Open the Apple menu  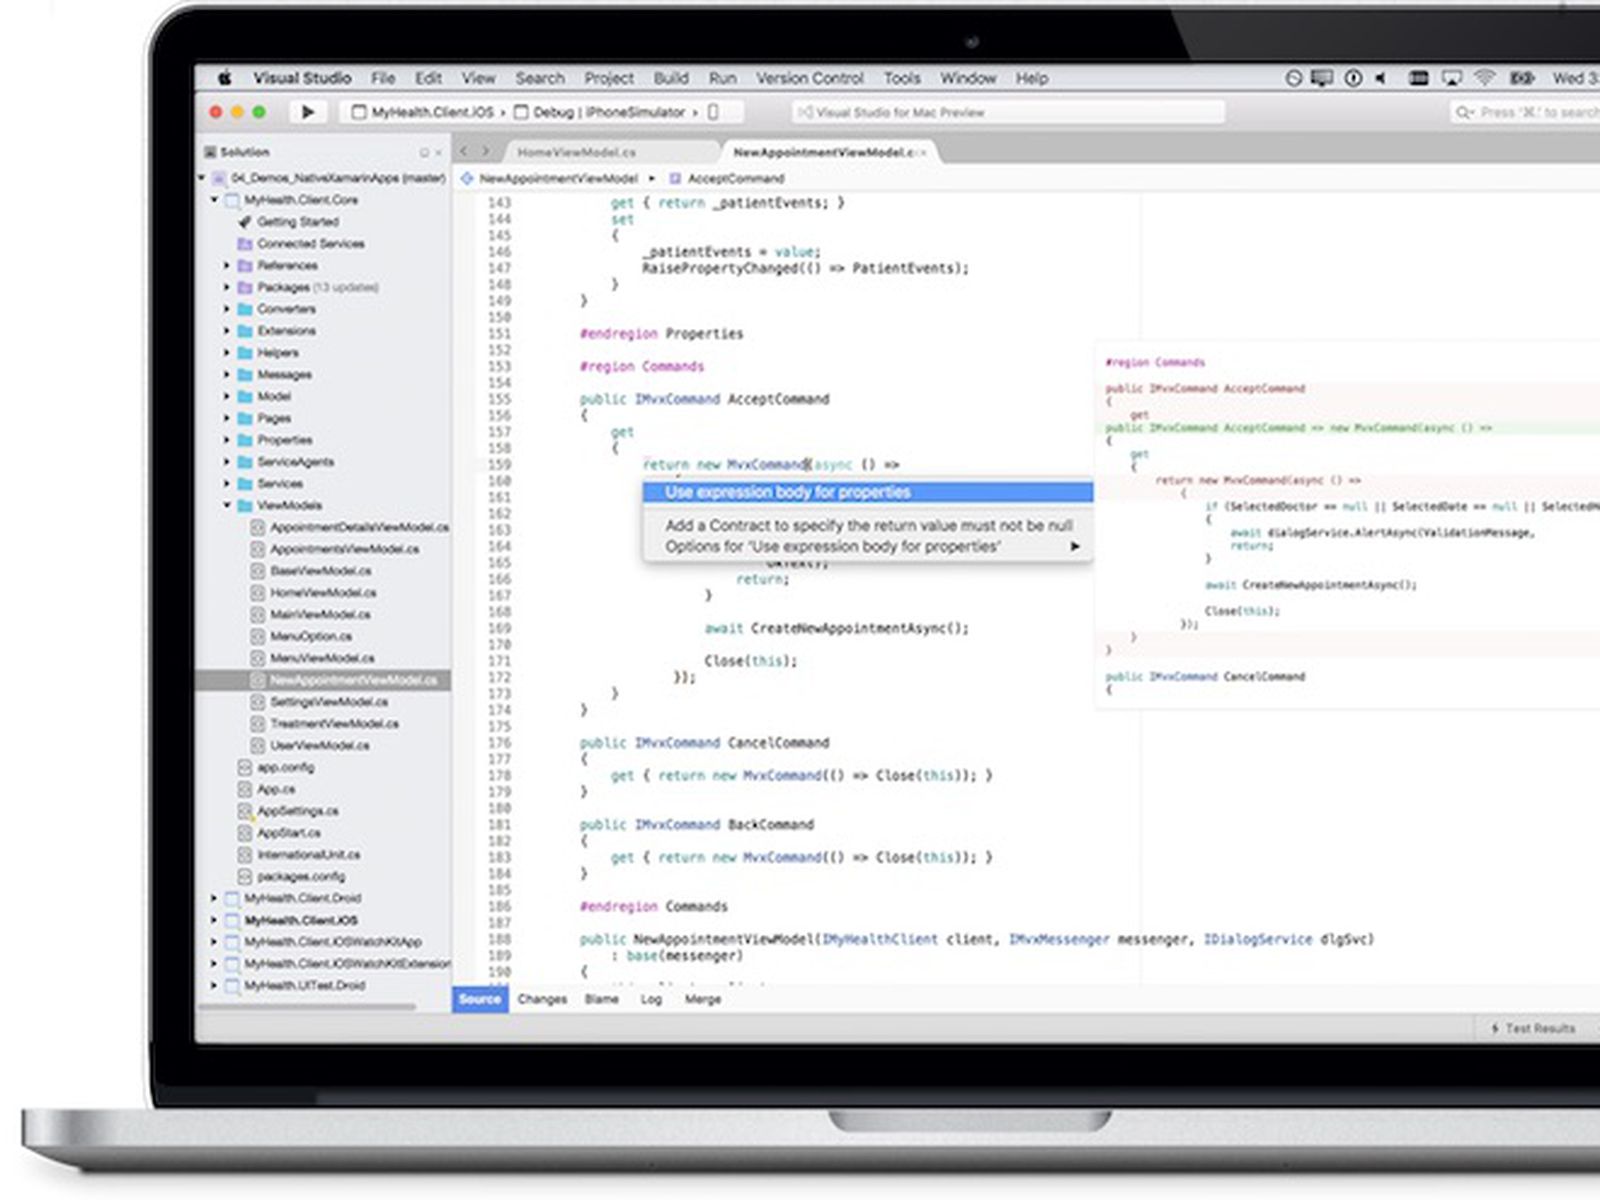[225, 78]
